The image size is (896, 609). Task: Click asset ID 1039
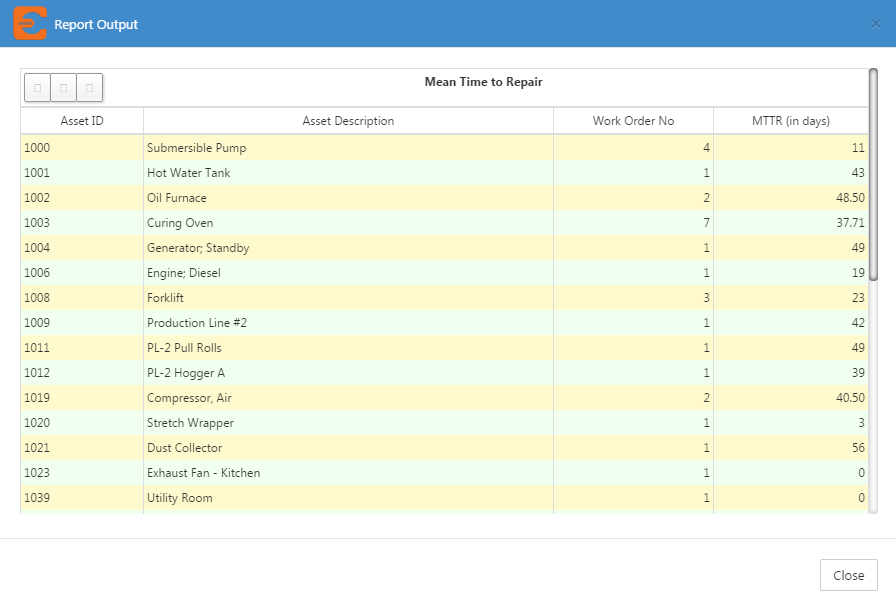37,498
